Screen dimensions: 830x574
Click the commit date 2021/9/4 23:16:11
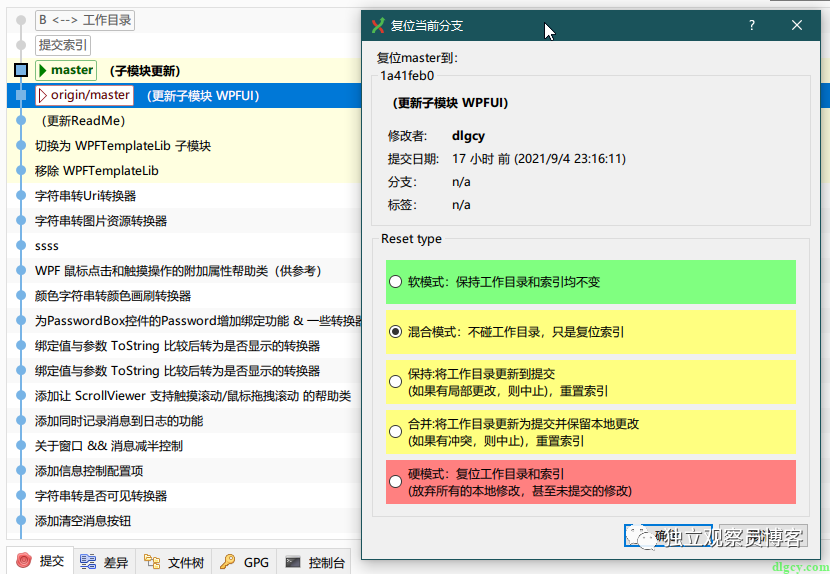point(570,159)
